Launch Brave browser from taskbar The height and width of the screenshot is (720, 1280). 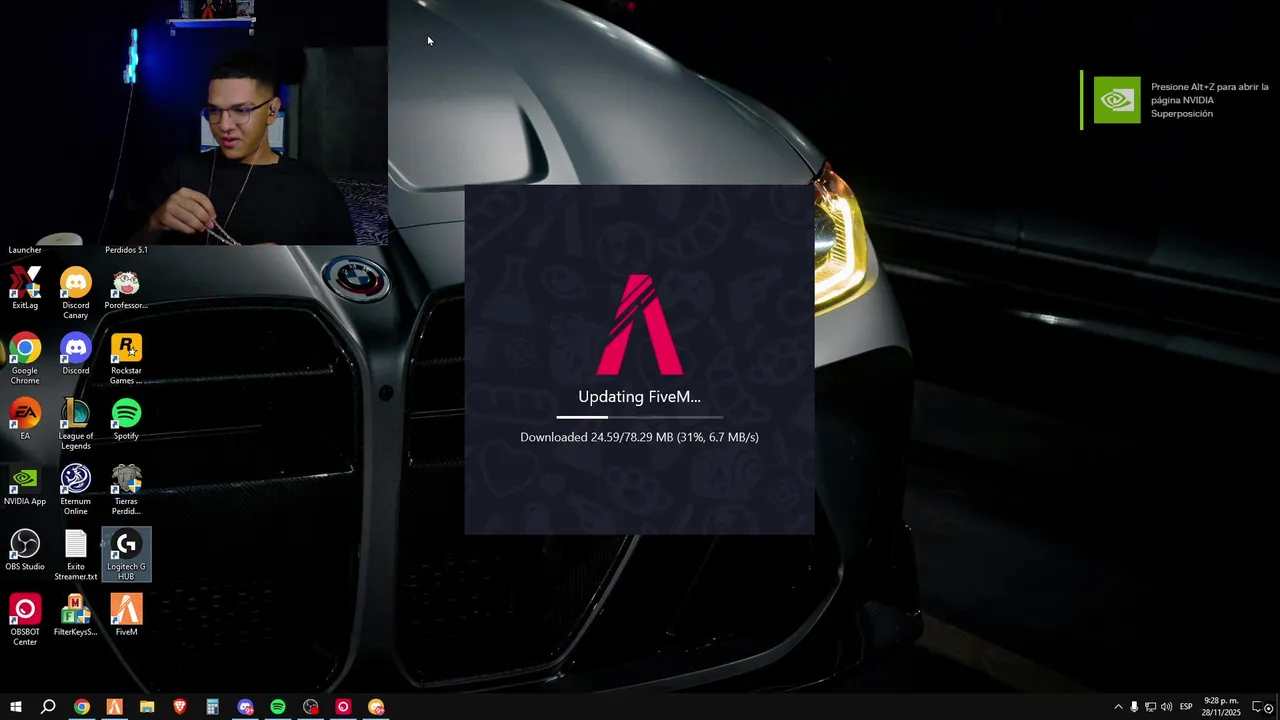pos(180,707)
